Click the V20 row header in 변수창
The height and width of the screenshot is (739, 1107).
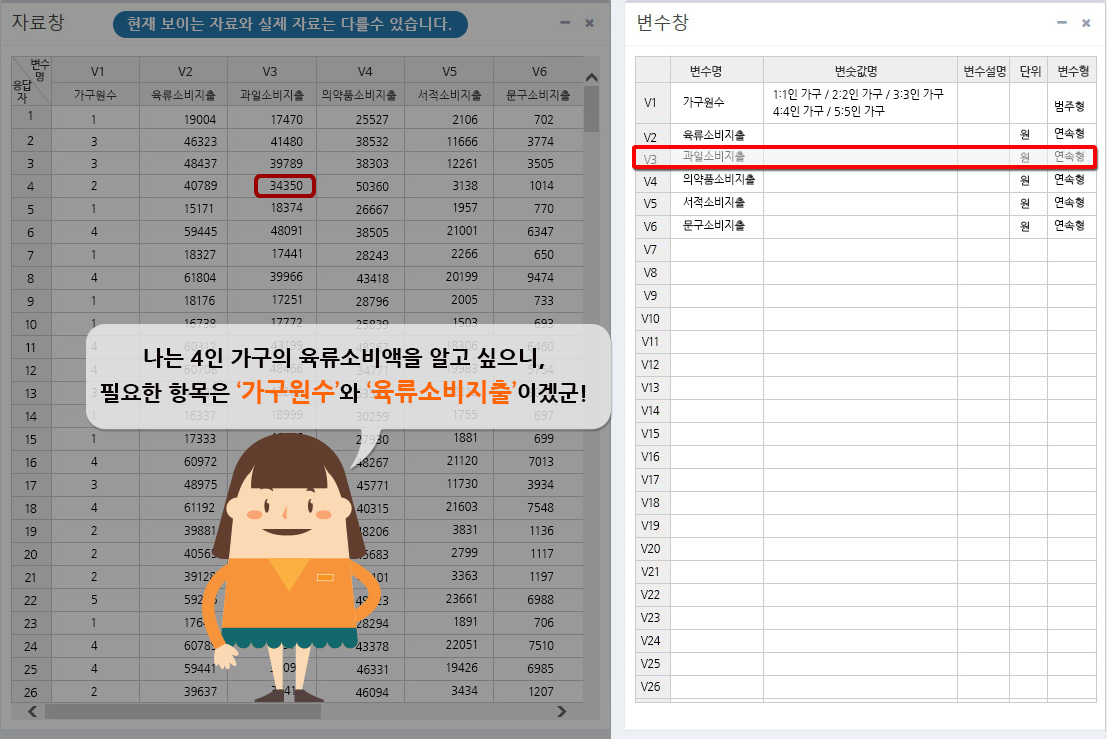651,549
